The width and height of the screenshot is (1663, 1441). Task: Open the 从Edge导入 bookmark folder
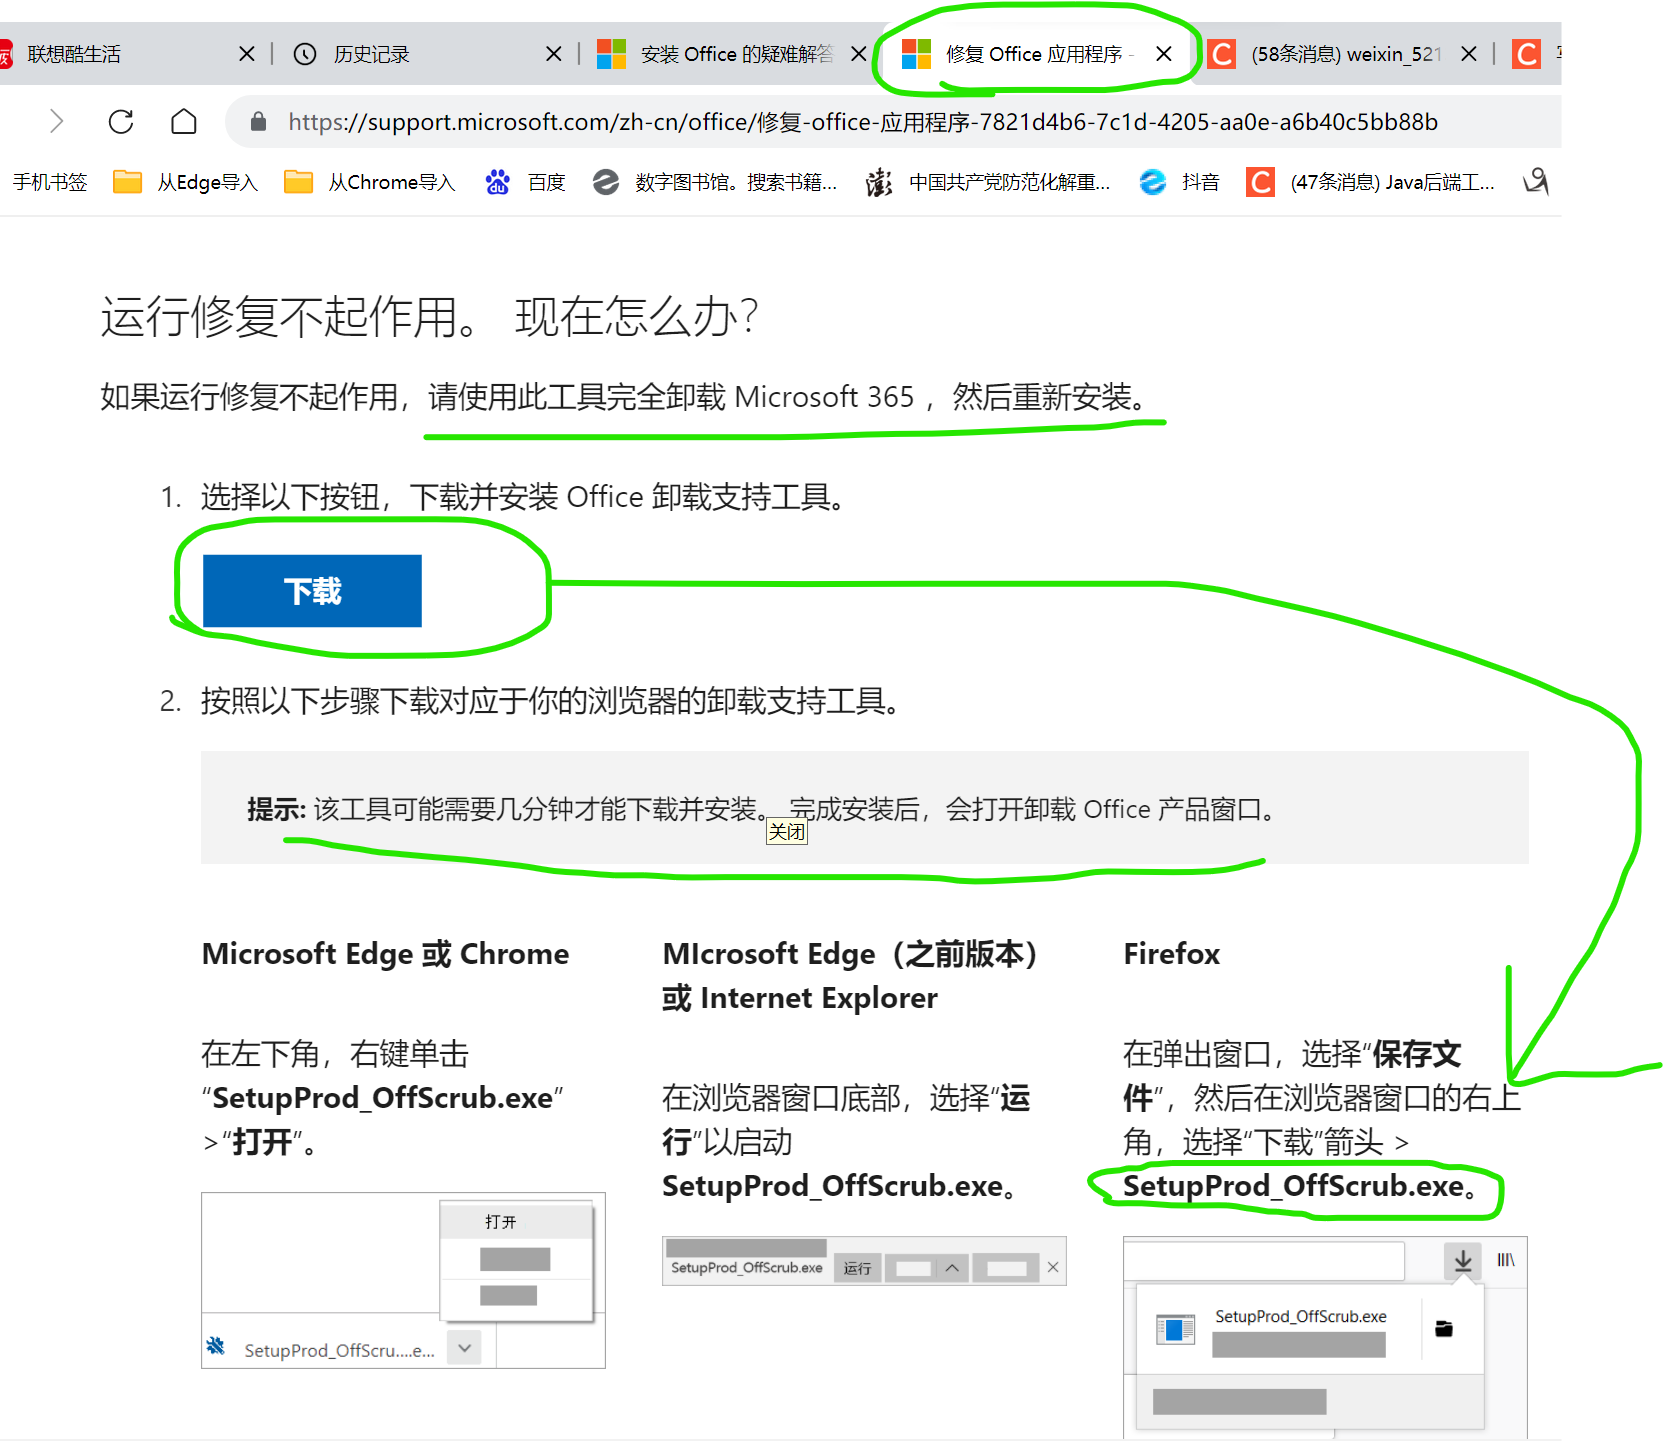tap(186, 182)
